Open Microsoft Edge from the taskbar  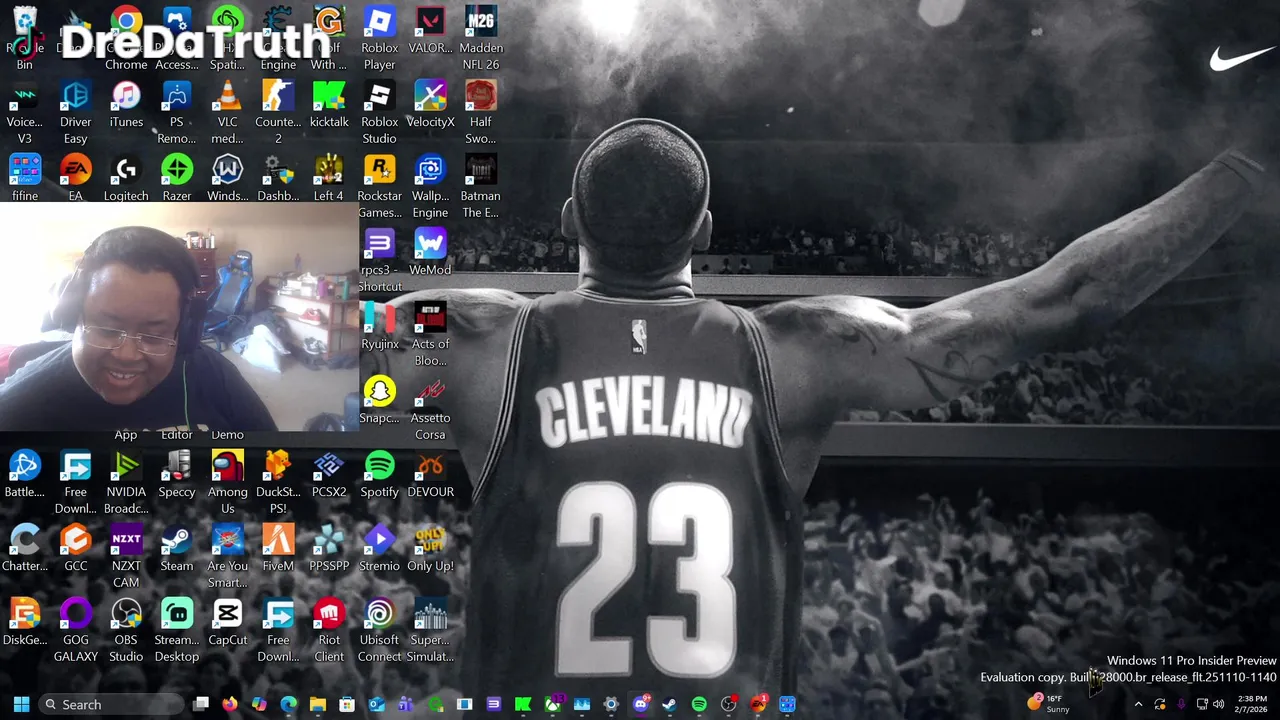coord(288,704)
